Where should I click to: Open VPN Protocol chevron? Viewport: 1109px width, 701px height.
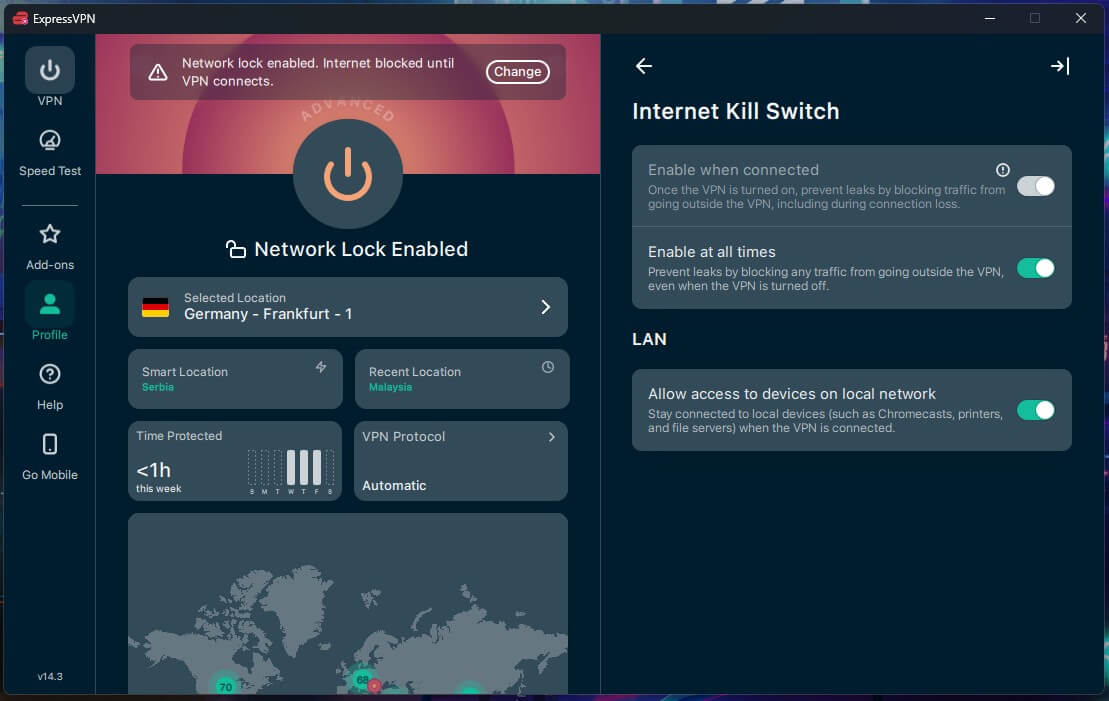[x=552, y=437]
